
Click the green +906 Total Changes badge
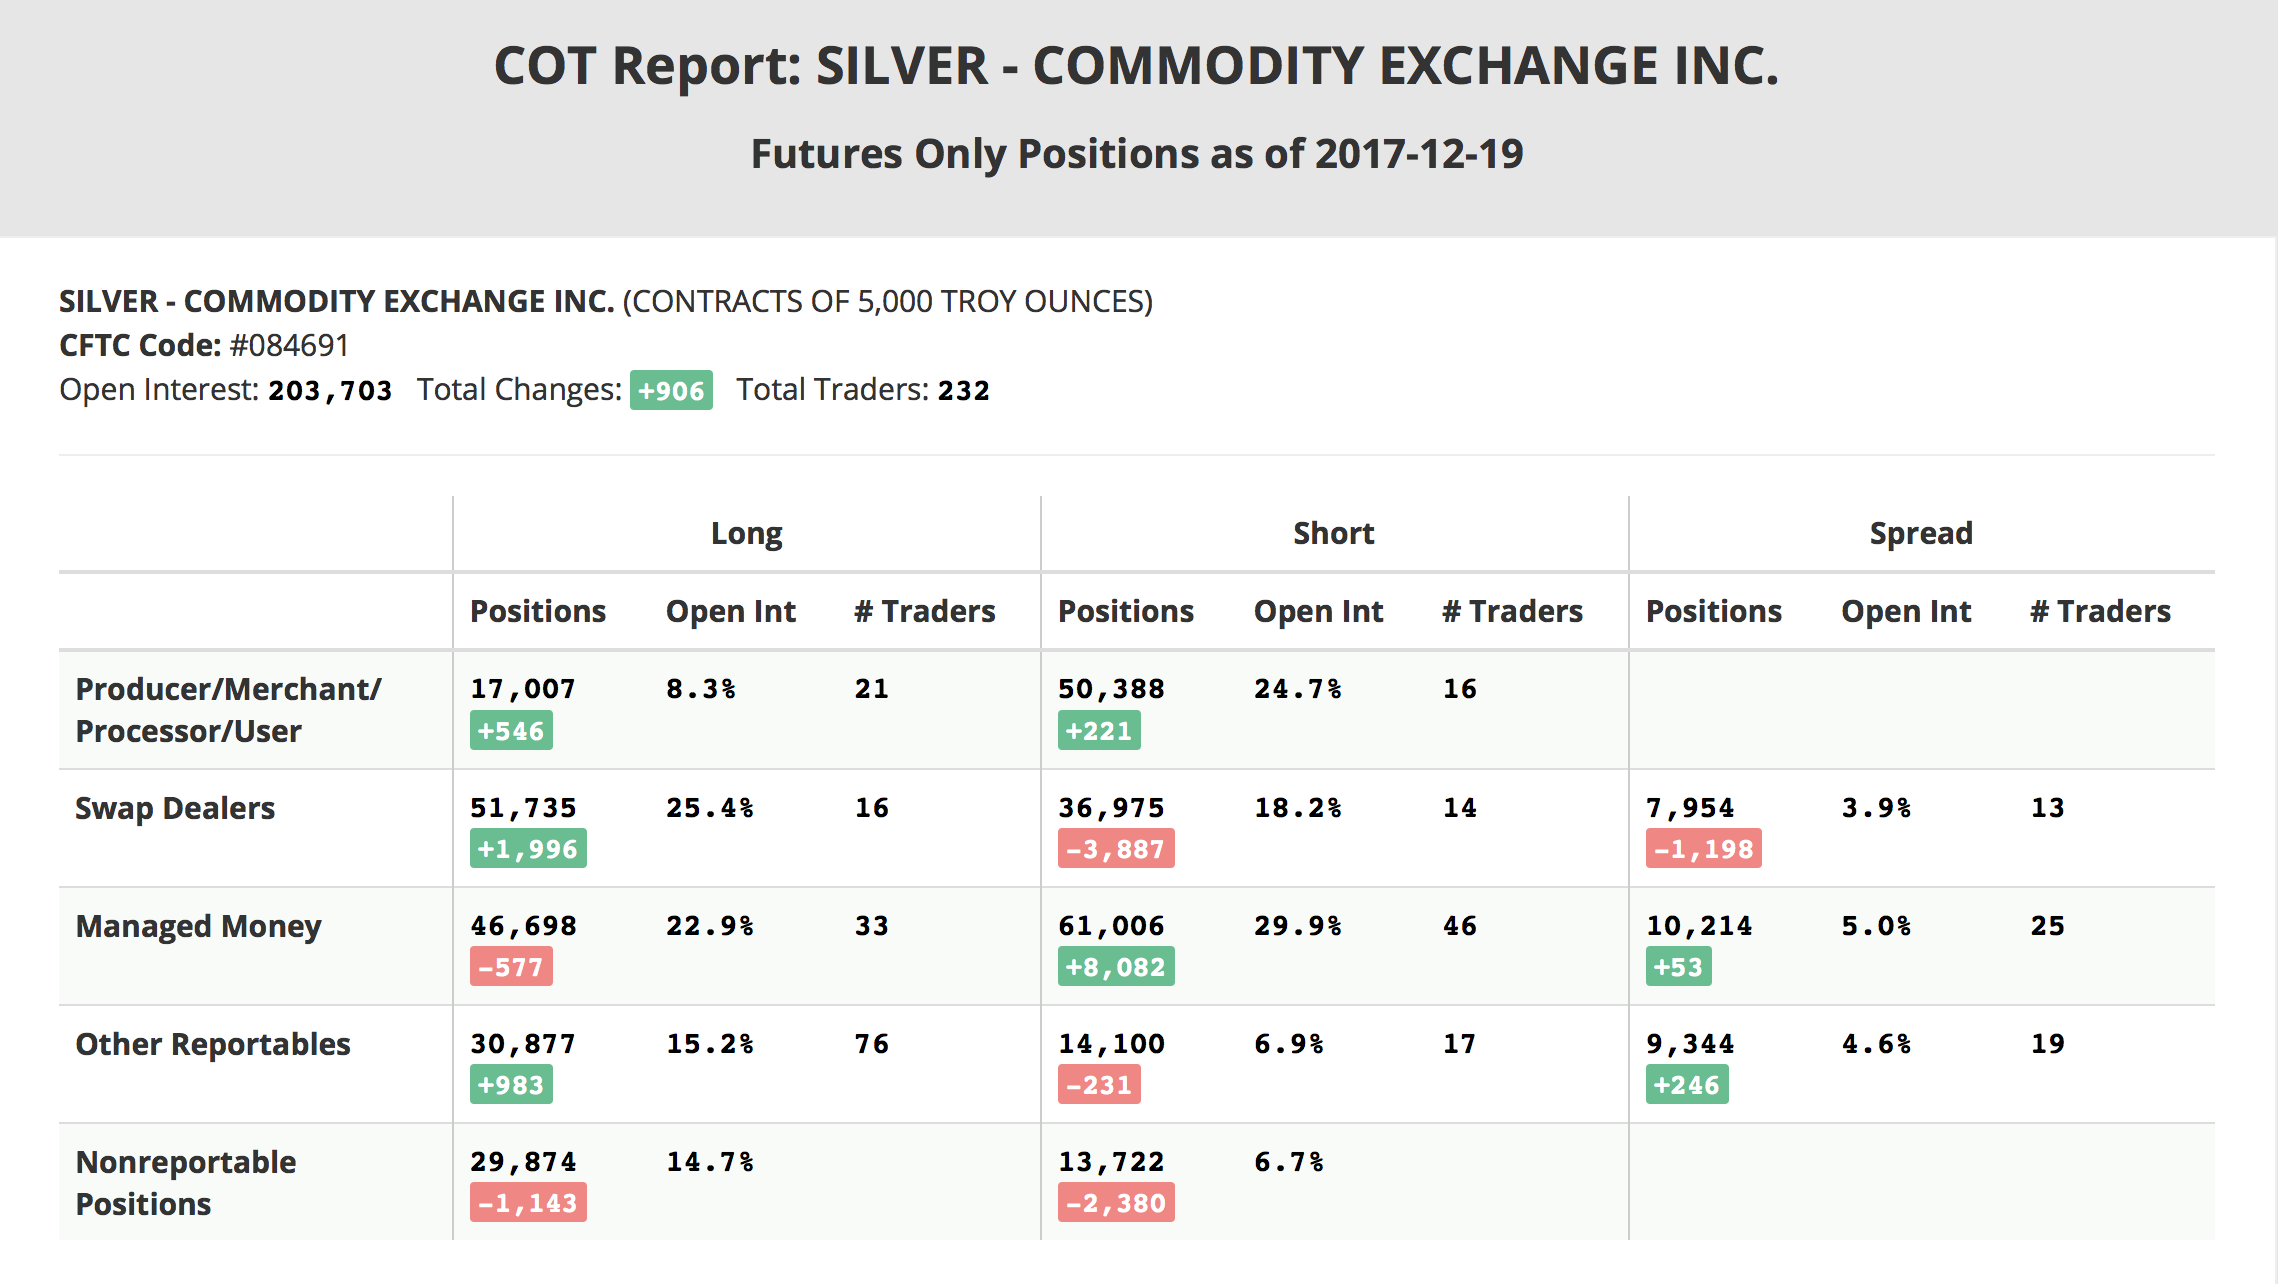point(671,390)
